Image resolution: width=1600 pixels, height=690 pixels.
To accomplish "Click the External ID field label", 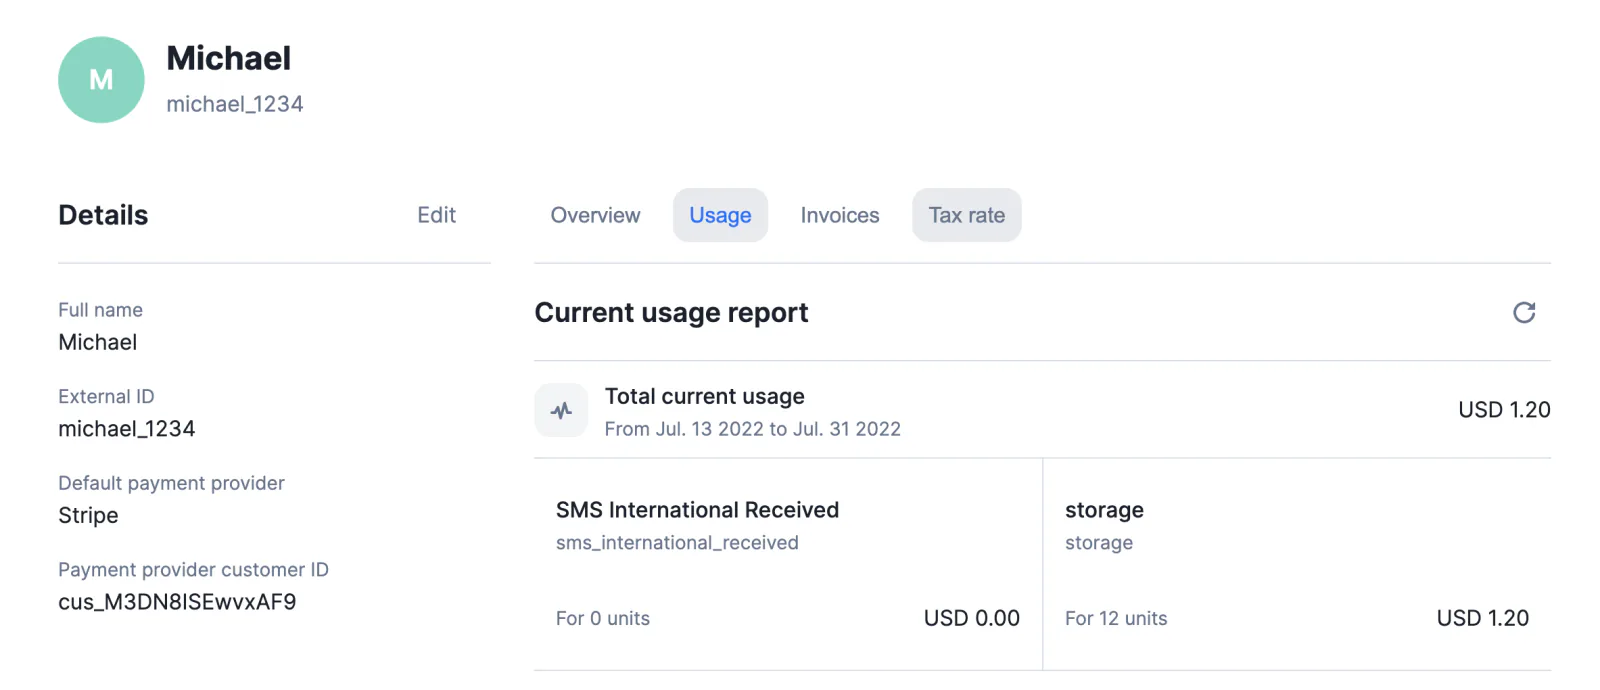I will (106, 397).
